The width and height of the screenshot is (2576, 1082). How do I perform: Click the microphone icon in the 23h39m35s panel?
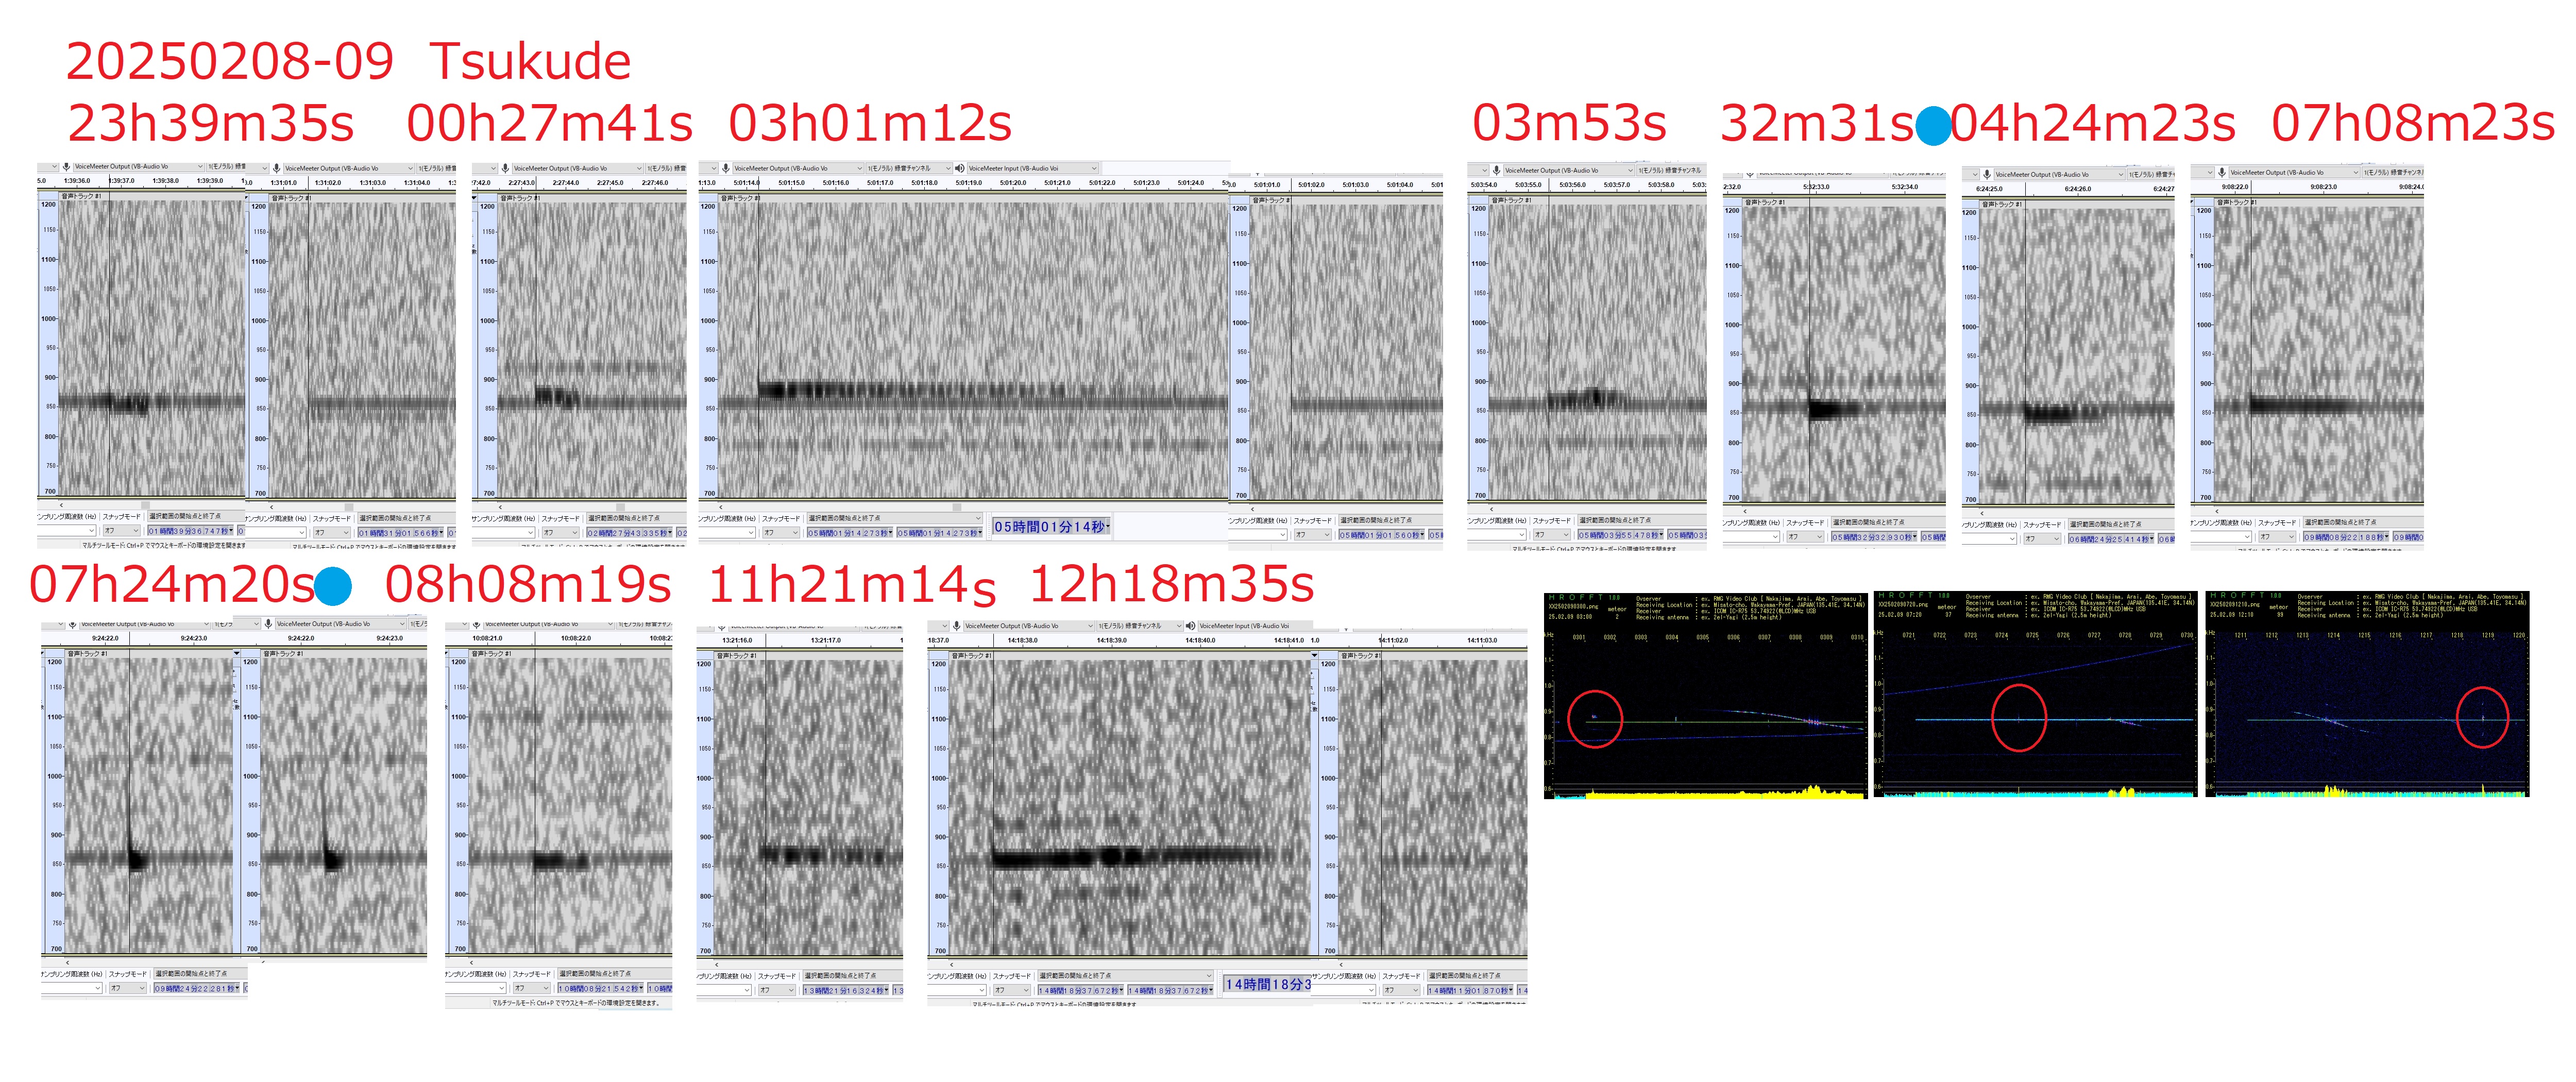click(x=66, y=167)
